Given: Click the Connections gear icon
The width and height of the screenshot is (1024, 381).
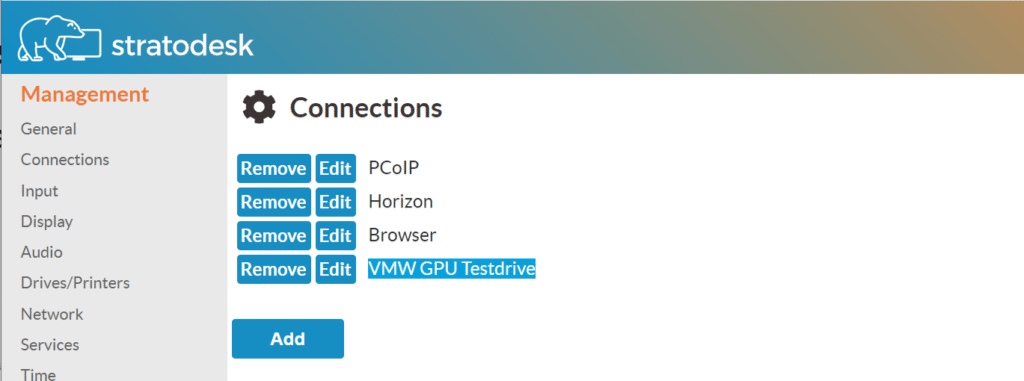Looking at the screenshot, I should [259, 108].
